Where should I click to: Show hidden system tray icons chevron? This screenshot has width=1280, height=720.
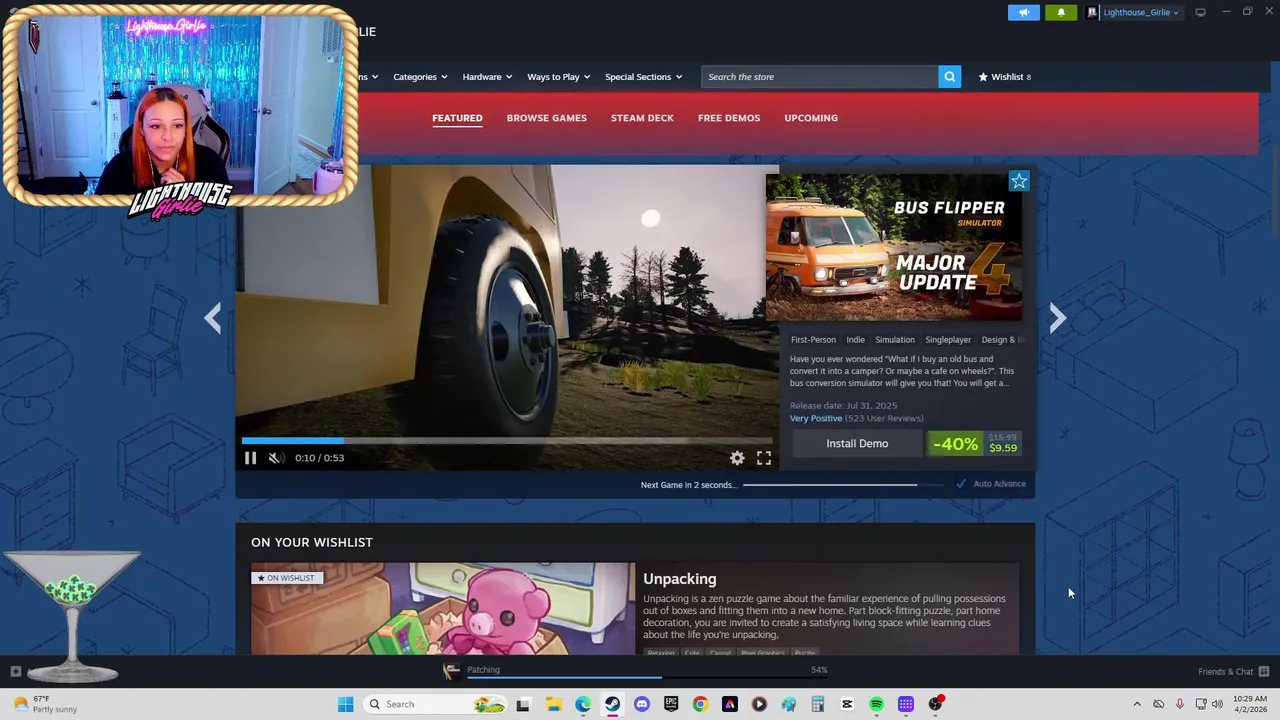(x=1137, y=704)
